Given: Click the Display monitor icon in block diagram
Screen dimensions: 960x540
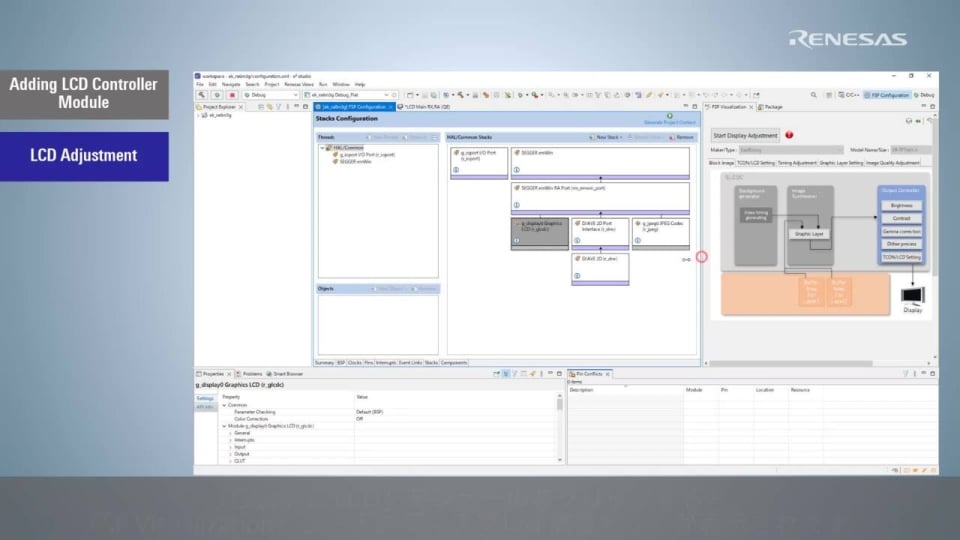Looking at the screenshot, I should (x=913, y=296).
